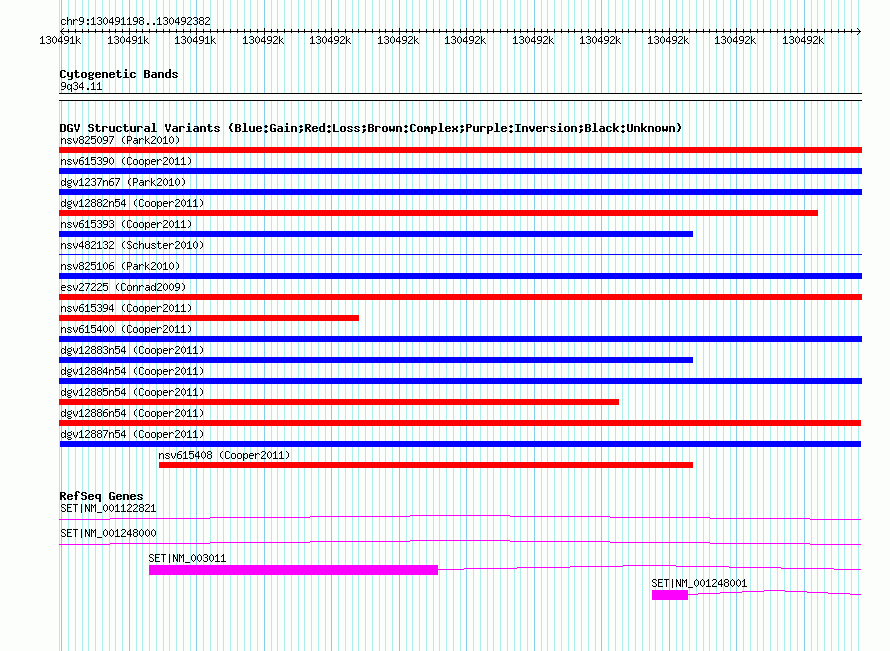This screenshot has height=651, width=890.
Task: Click the chr9:130491198..130492382 region label
Action: (x=135, y=21)
